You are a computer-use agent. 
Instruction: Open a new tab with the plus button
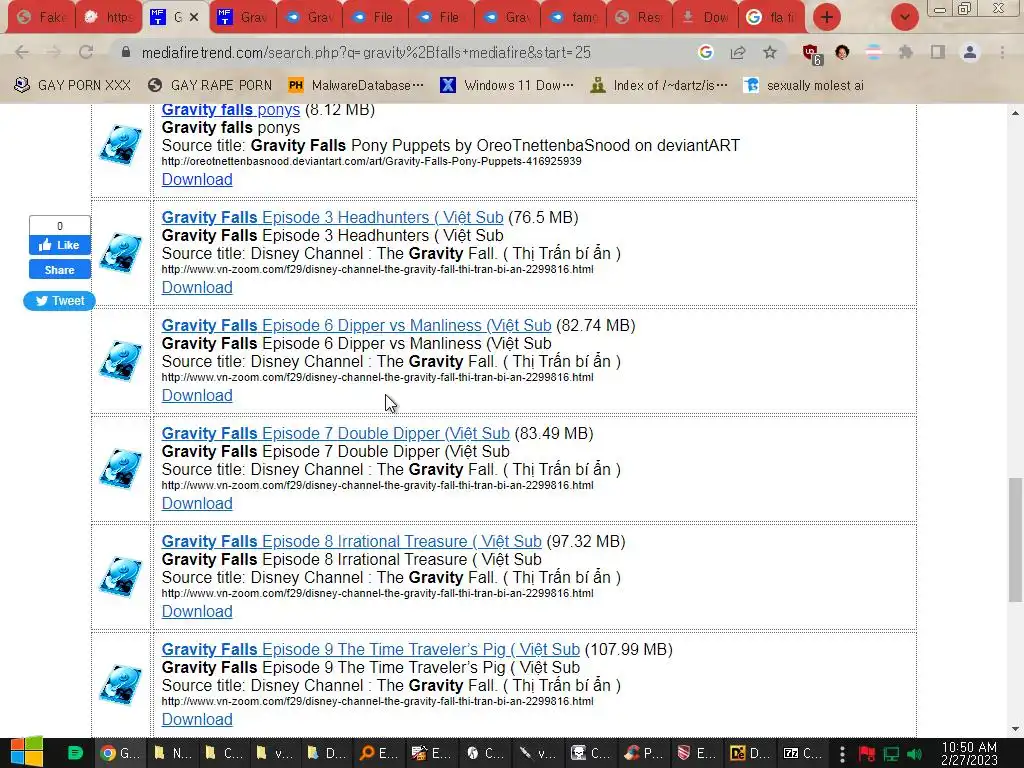(x=827, y=17)
